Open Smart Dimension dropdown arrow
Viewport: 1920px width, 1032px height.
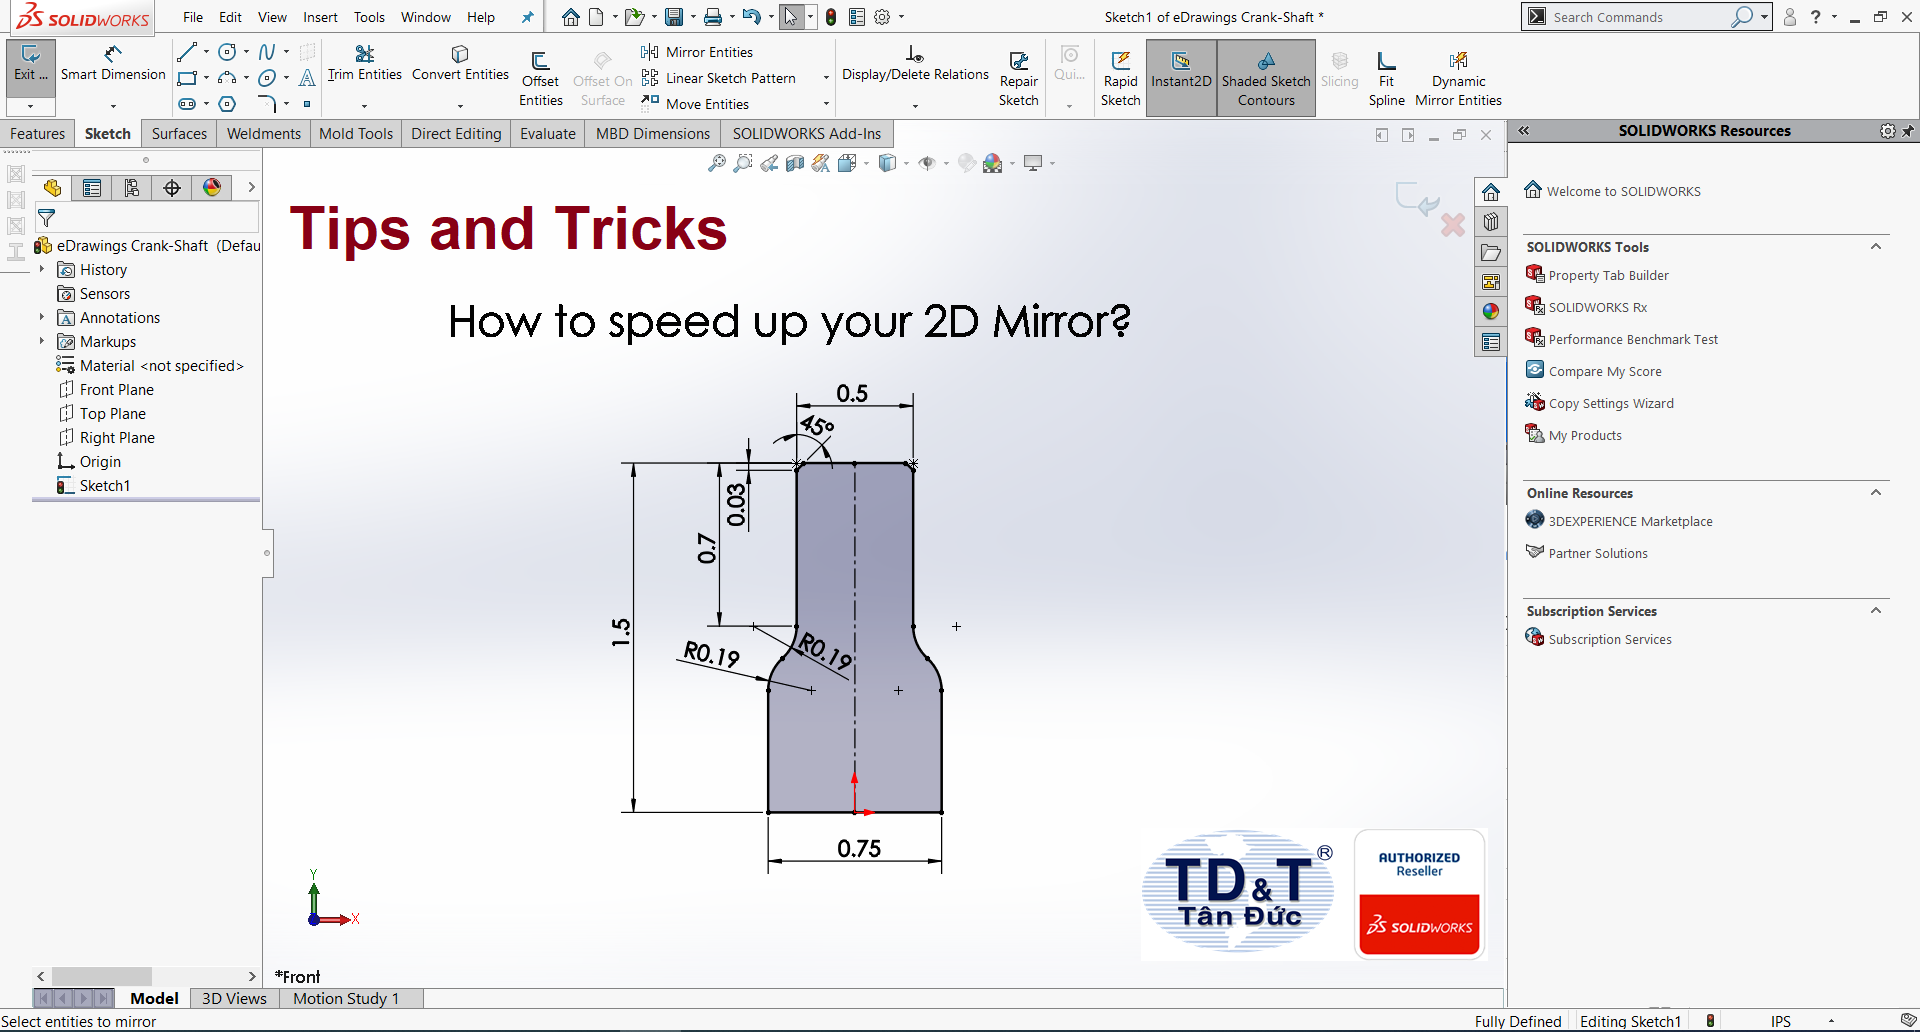tap(113, 105)
